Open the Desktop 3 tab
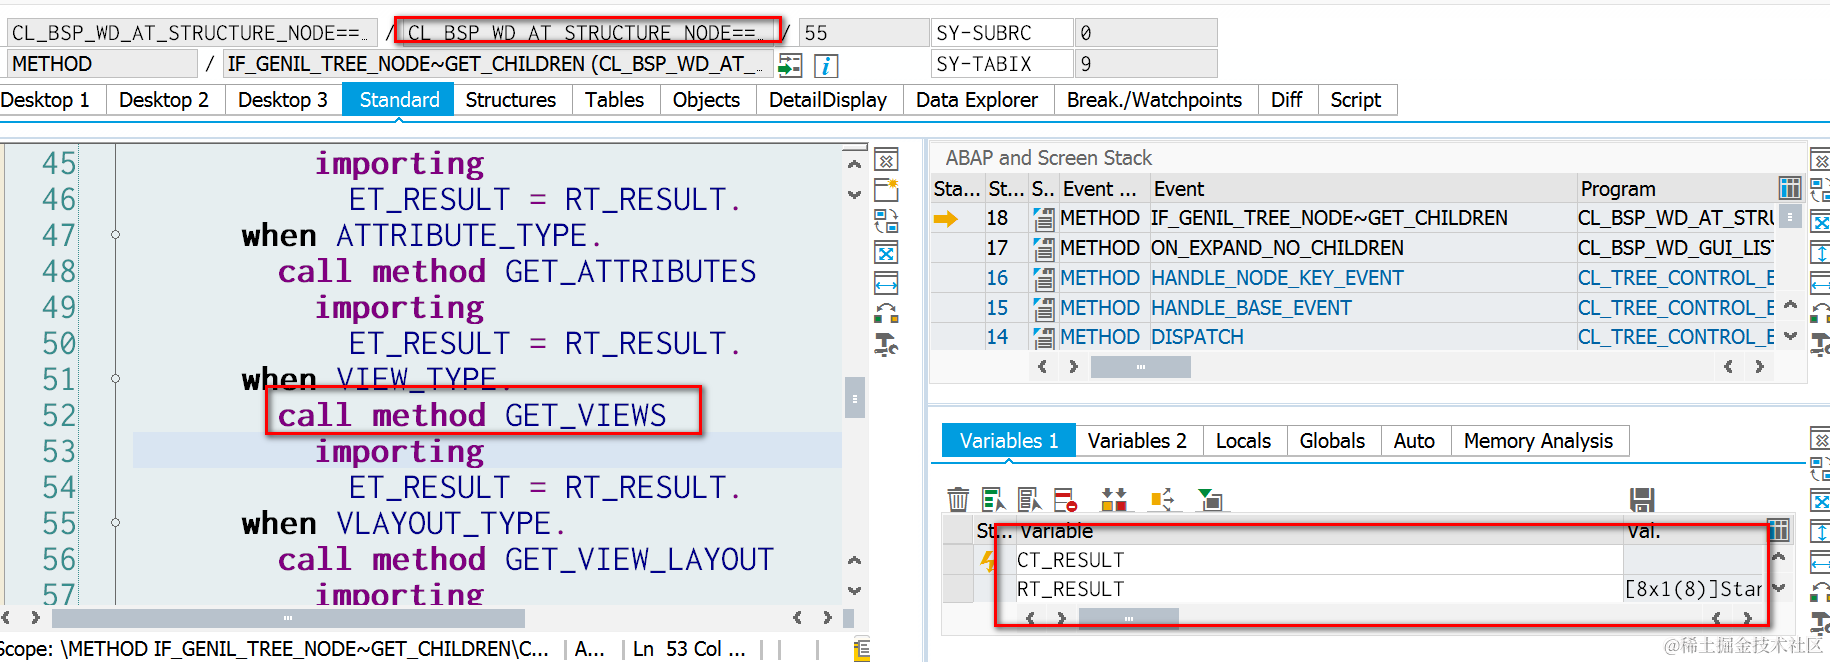 283,100
